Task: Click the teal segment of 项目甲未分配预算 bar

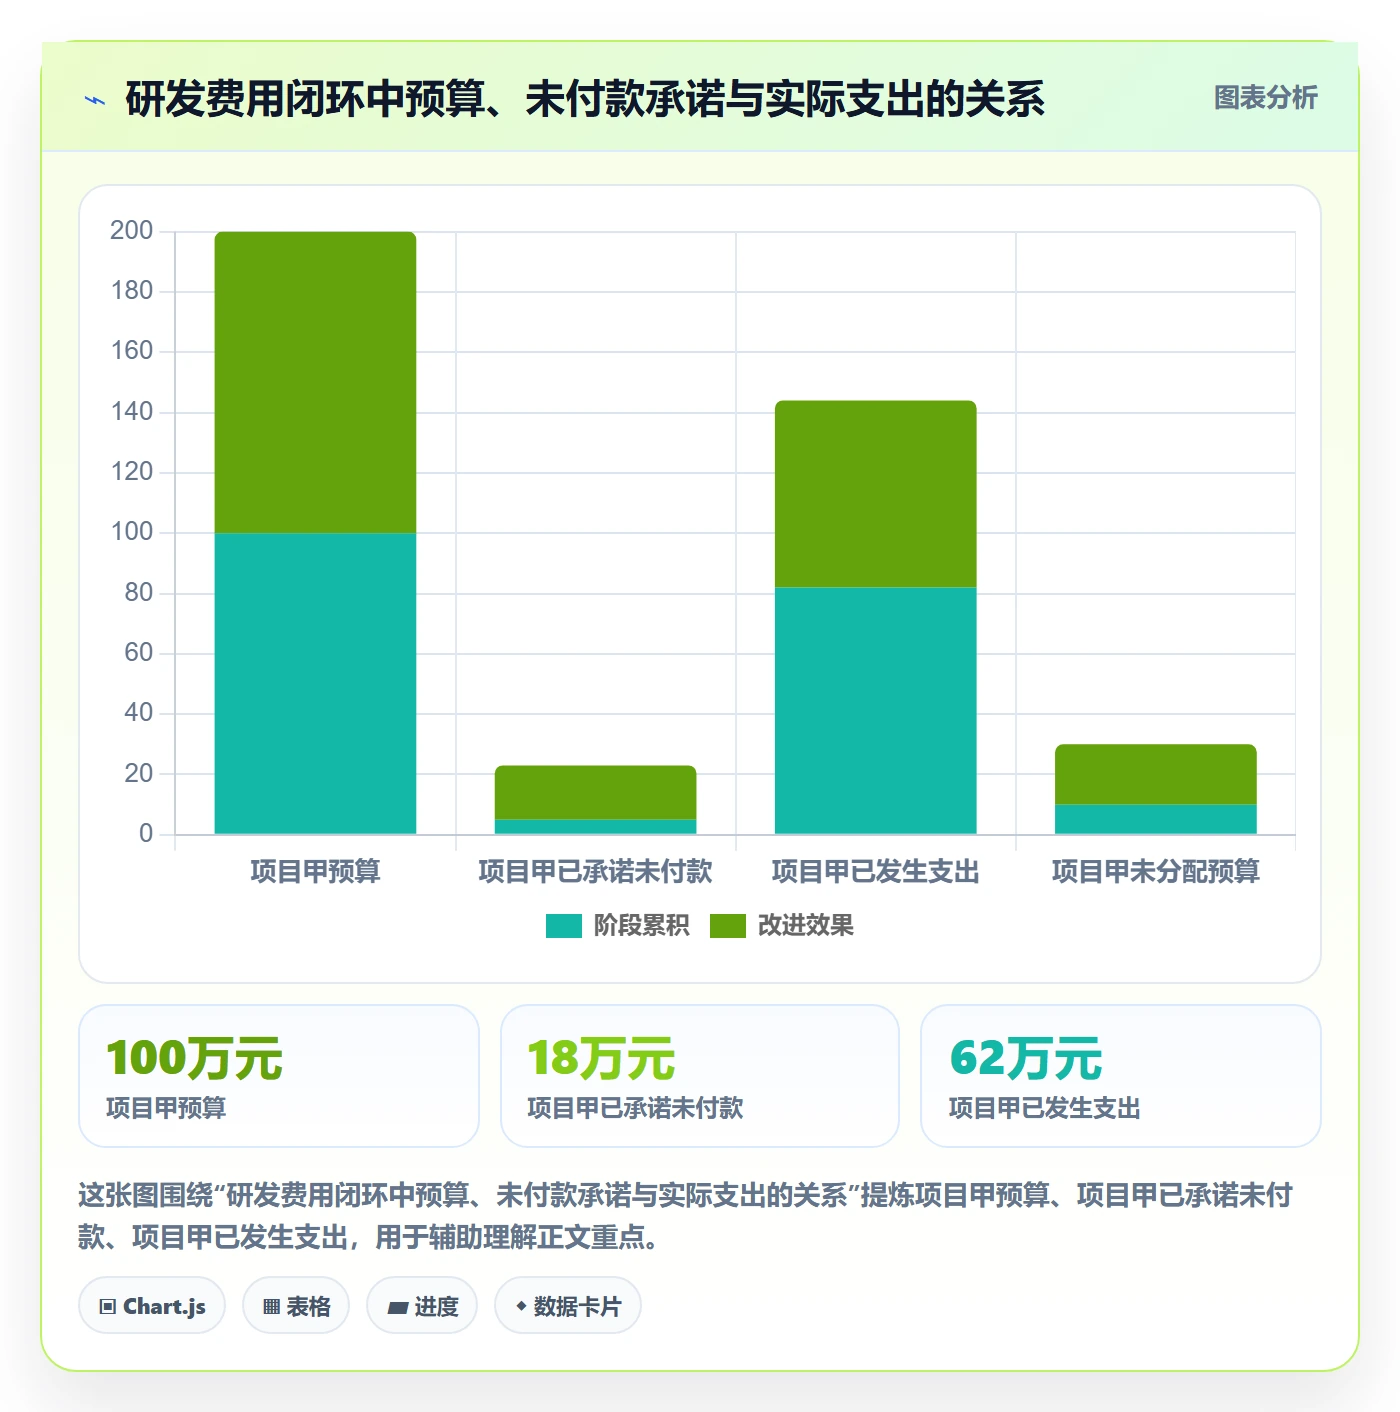Action: tap(1155, 819)
